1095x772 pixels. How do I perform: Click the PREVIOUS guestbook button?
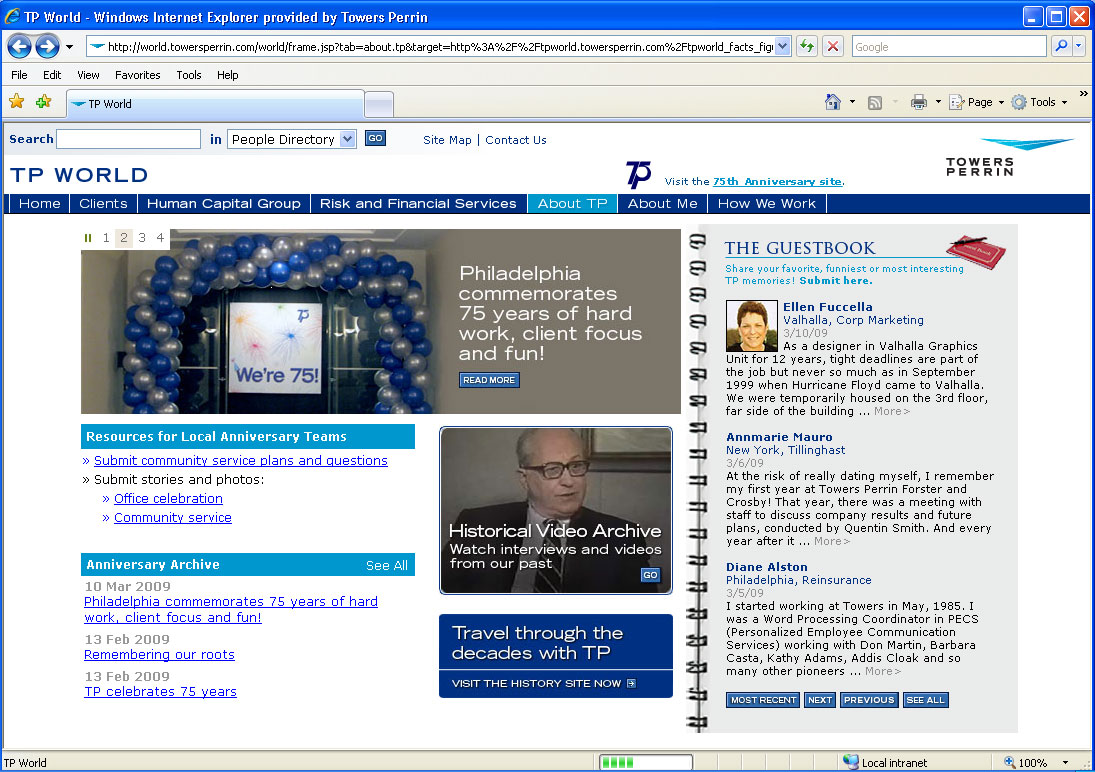coord(869,700)
